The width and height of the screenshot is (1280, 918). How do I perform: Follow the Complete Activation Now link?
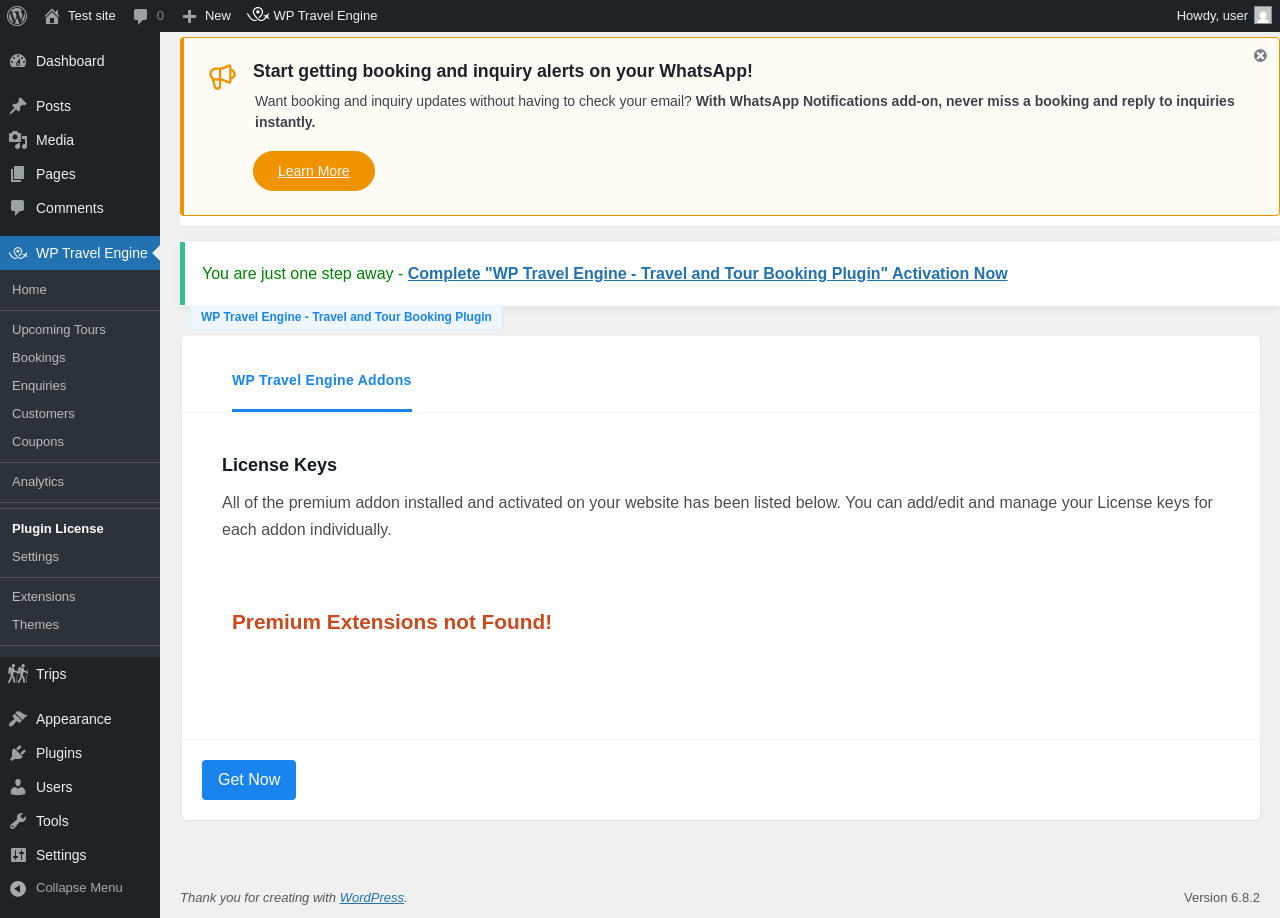[x=707, y=274]
